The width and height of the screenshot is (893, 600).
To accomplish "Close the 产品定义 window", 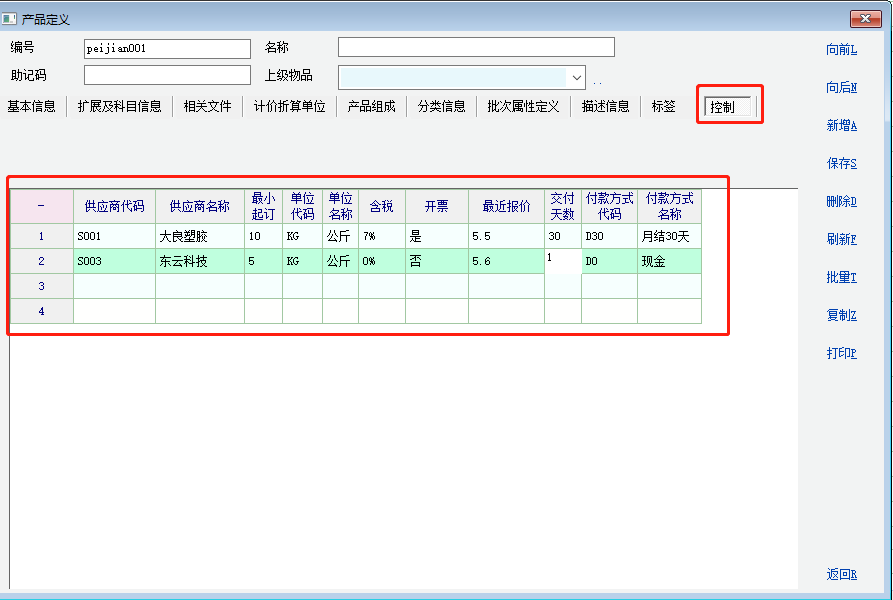I will point(865,19).
